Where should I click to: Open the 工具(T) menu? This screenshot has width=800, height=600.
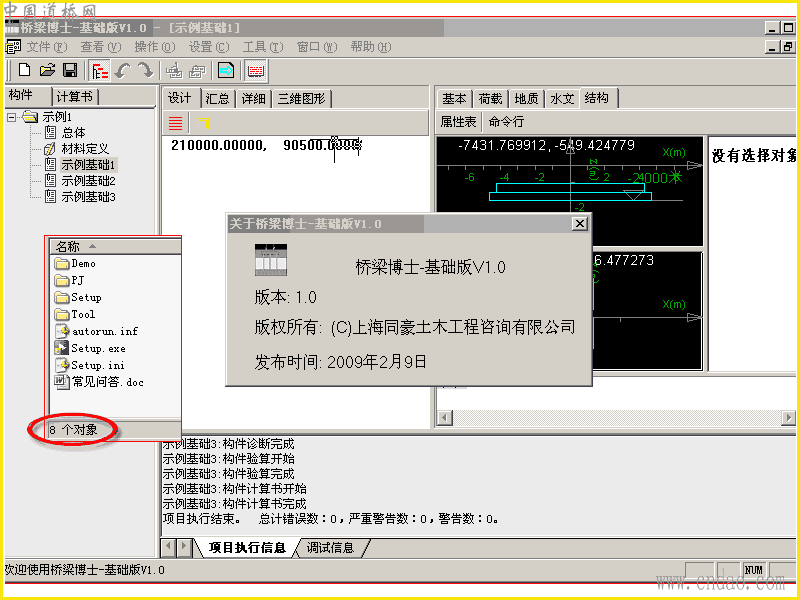click(262, 47)
